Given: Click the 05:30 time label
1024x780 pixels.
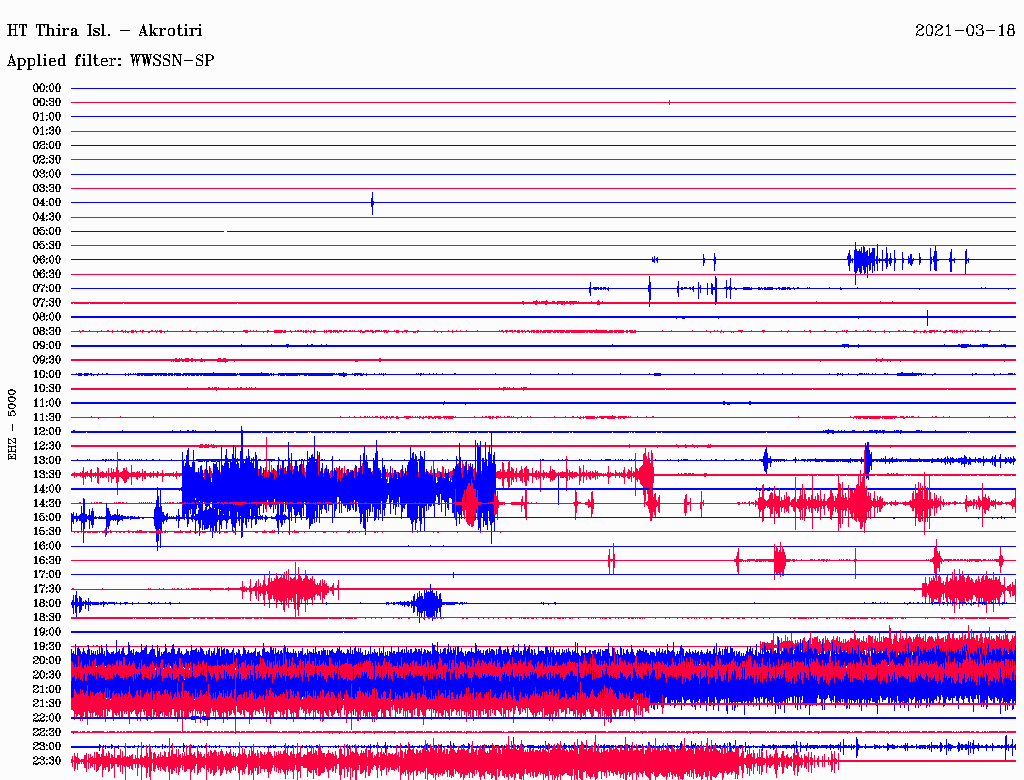Looking at the screenshot, I should tap(47, 246).
